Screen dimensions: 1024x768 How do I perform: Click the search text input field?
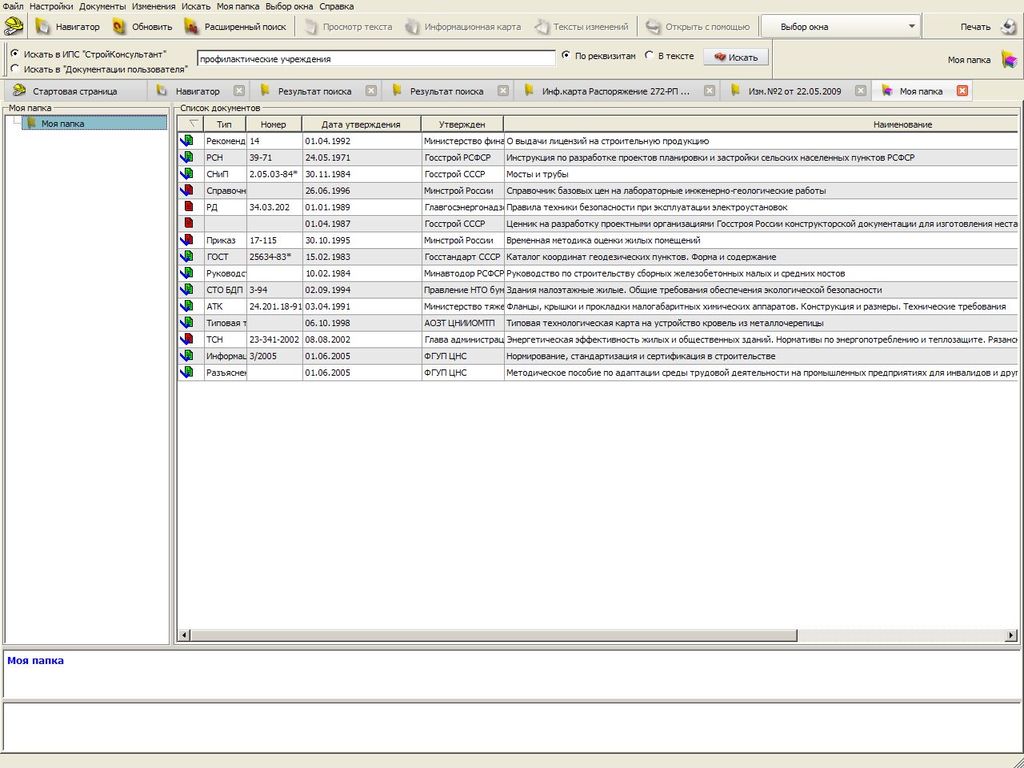[376, 58]
